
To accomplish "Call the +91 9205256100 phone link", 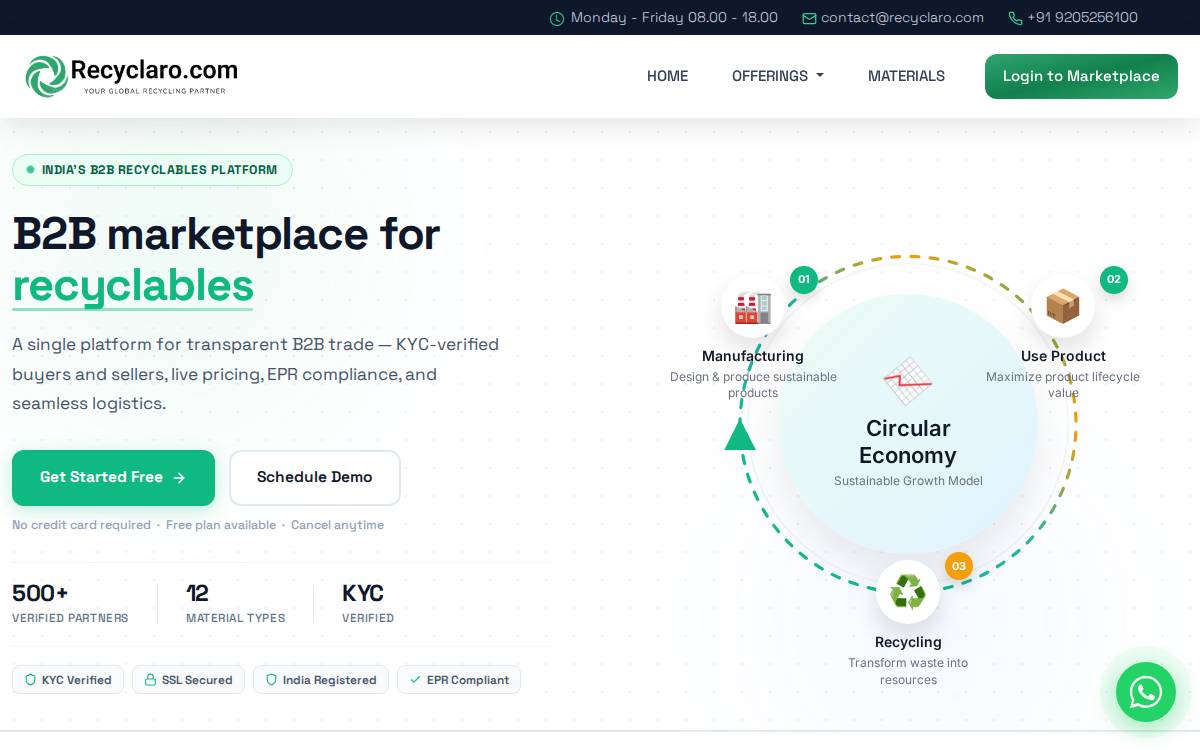I will pyautogui.click(x=1082, y=18).
